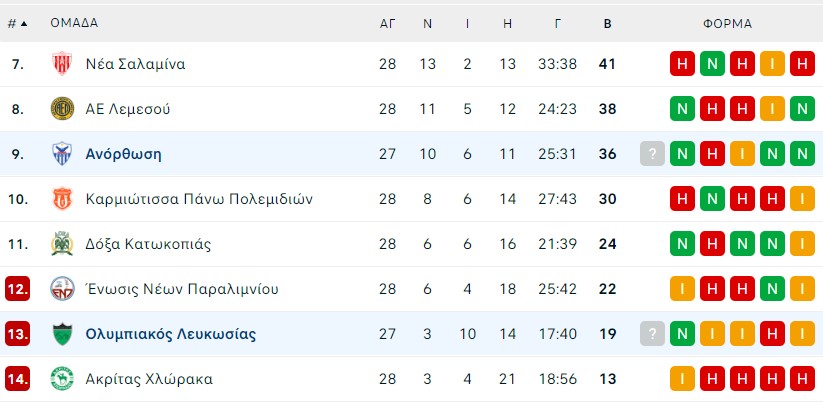
Task: Sort by the ΑΓ matches column header
Action: [x=387, y=24]
